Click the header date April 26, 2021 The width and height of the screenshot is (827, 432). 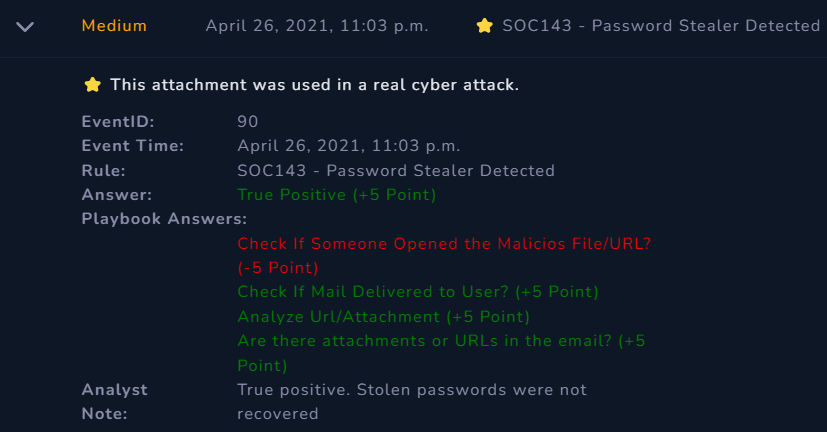[x=317, y=26]
